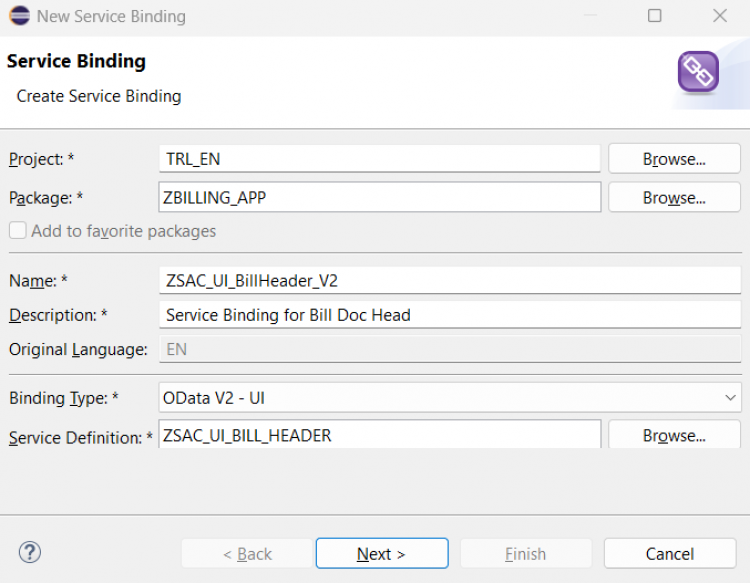
Task: Click the Service Definition input field
Action: [380, 436]
